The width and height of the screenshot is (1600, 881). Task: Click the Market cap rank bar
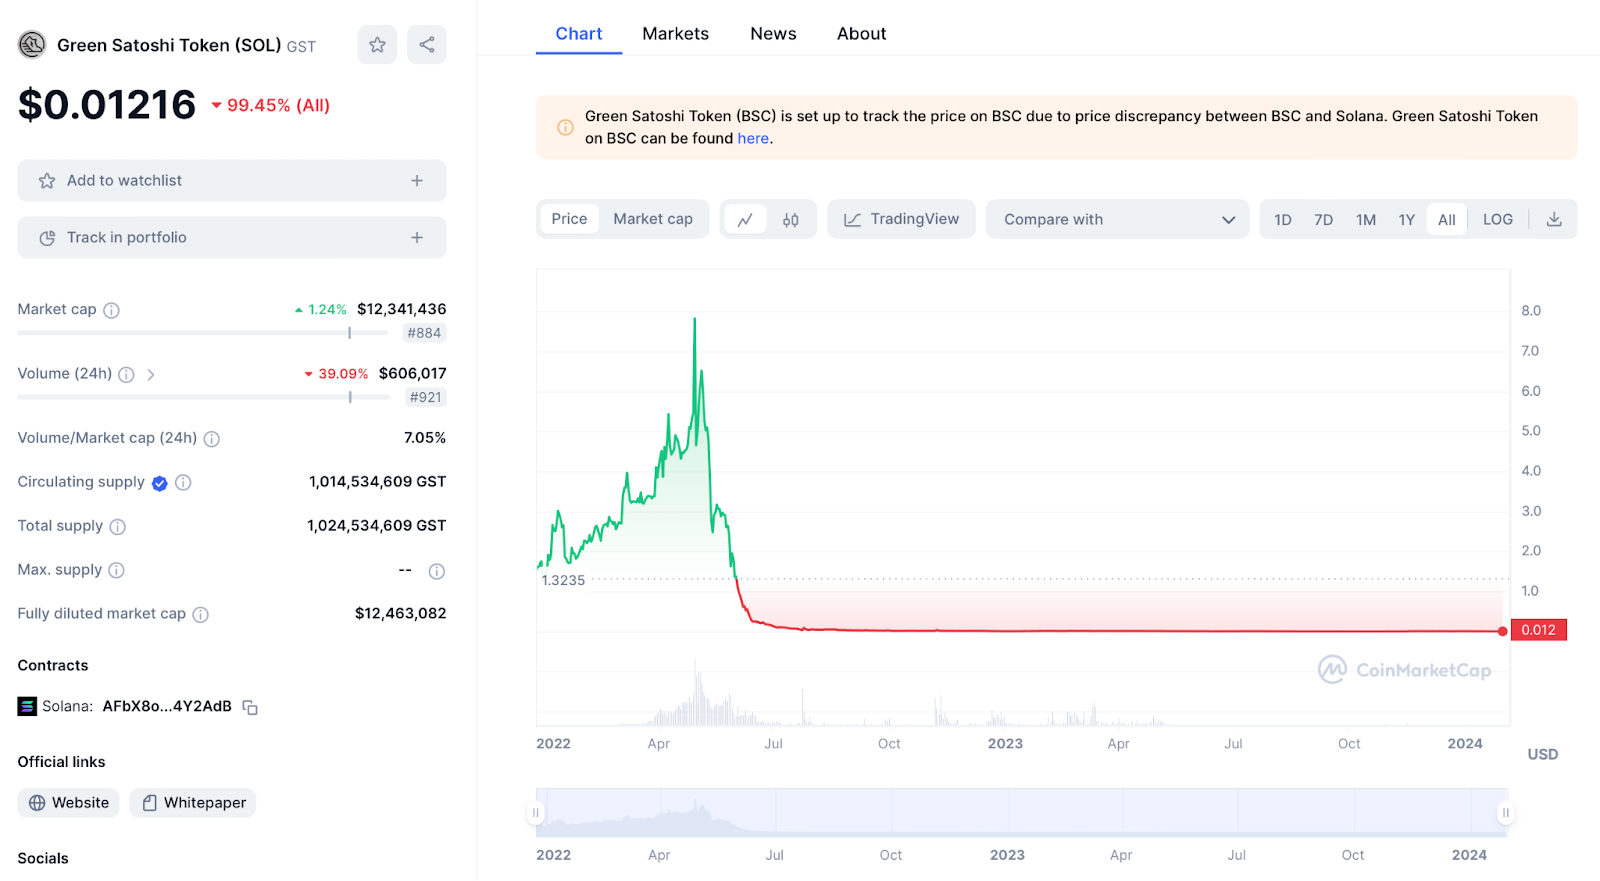pyautogui.click(x=203, y=333)
